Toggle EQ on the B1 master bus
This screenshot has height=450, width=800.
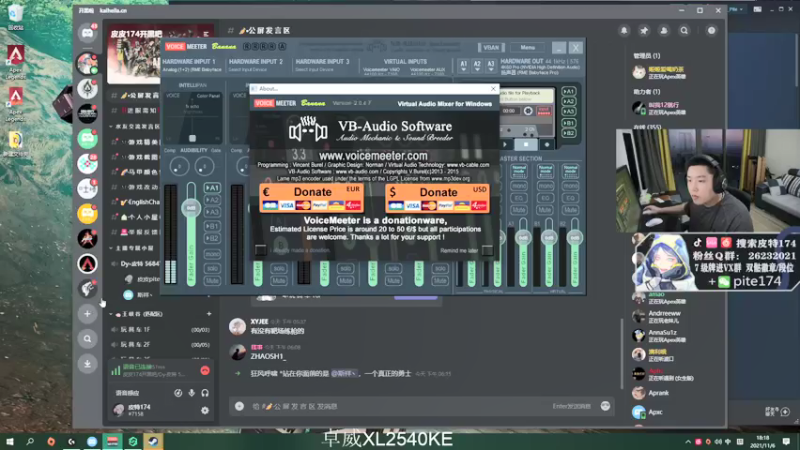[545, 198]
